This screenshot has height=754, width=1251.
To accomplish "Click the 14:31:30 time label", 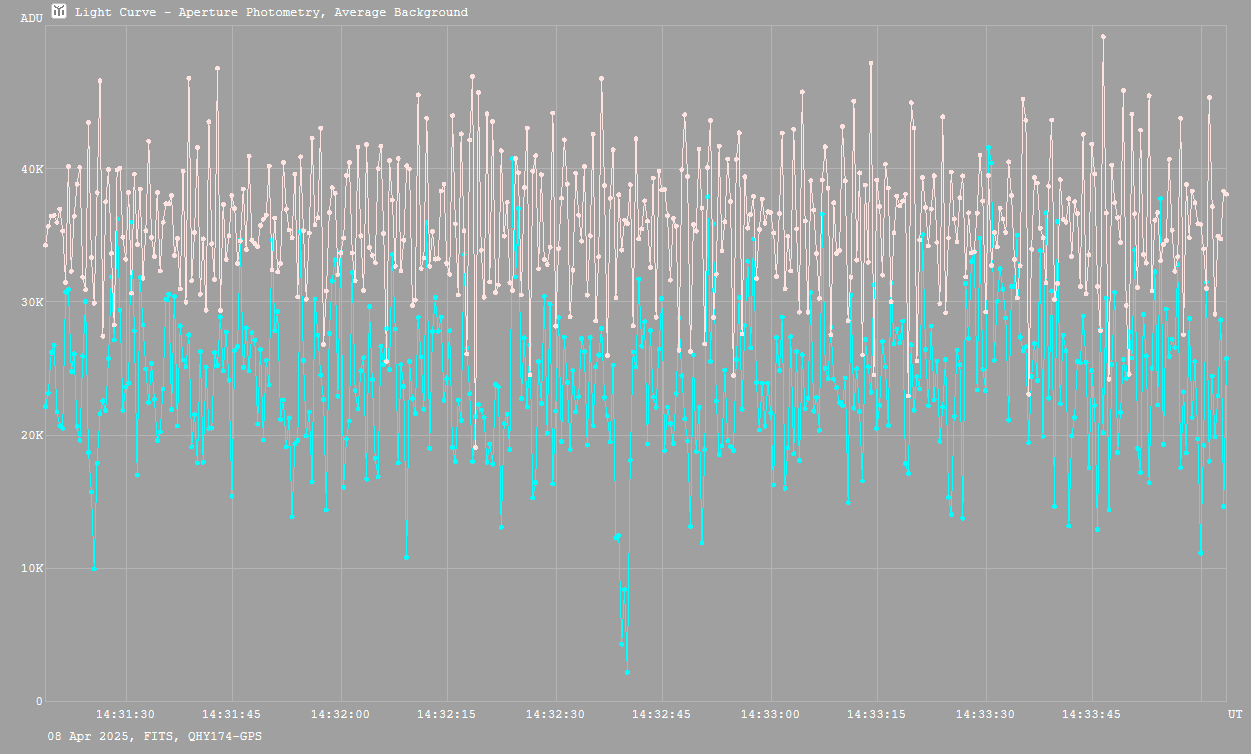I will (x=126, y=714).
